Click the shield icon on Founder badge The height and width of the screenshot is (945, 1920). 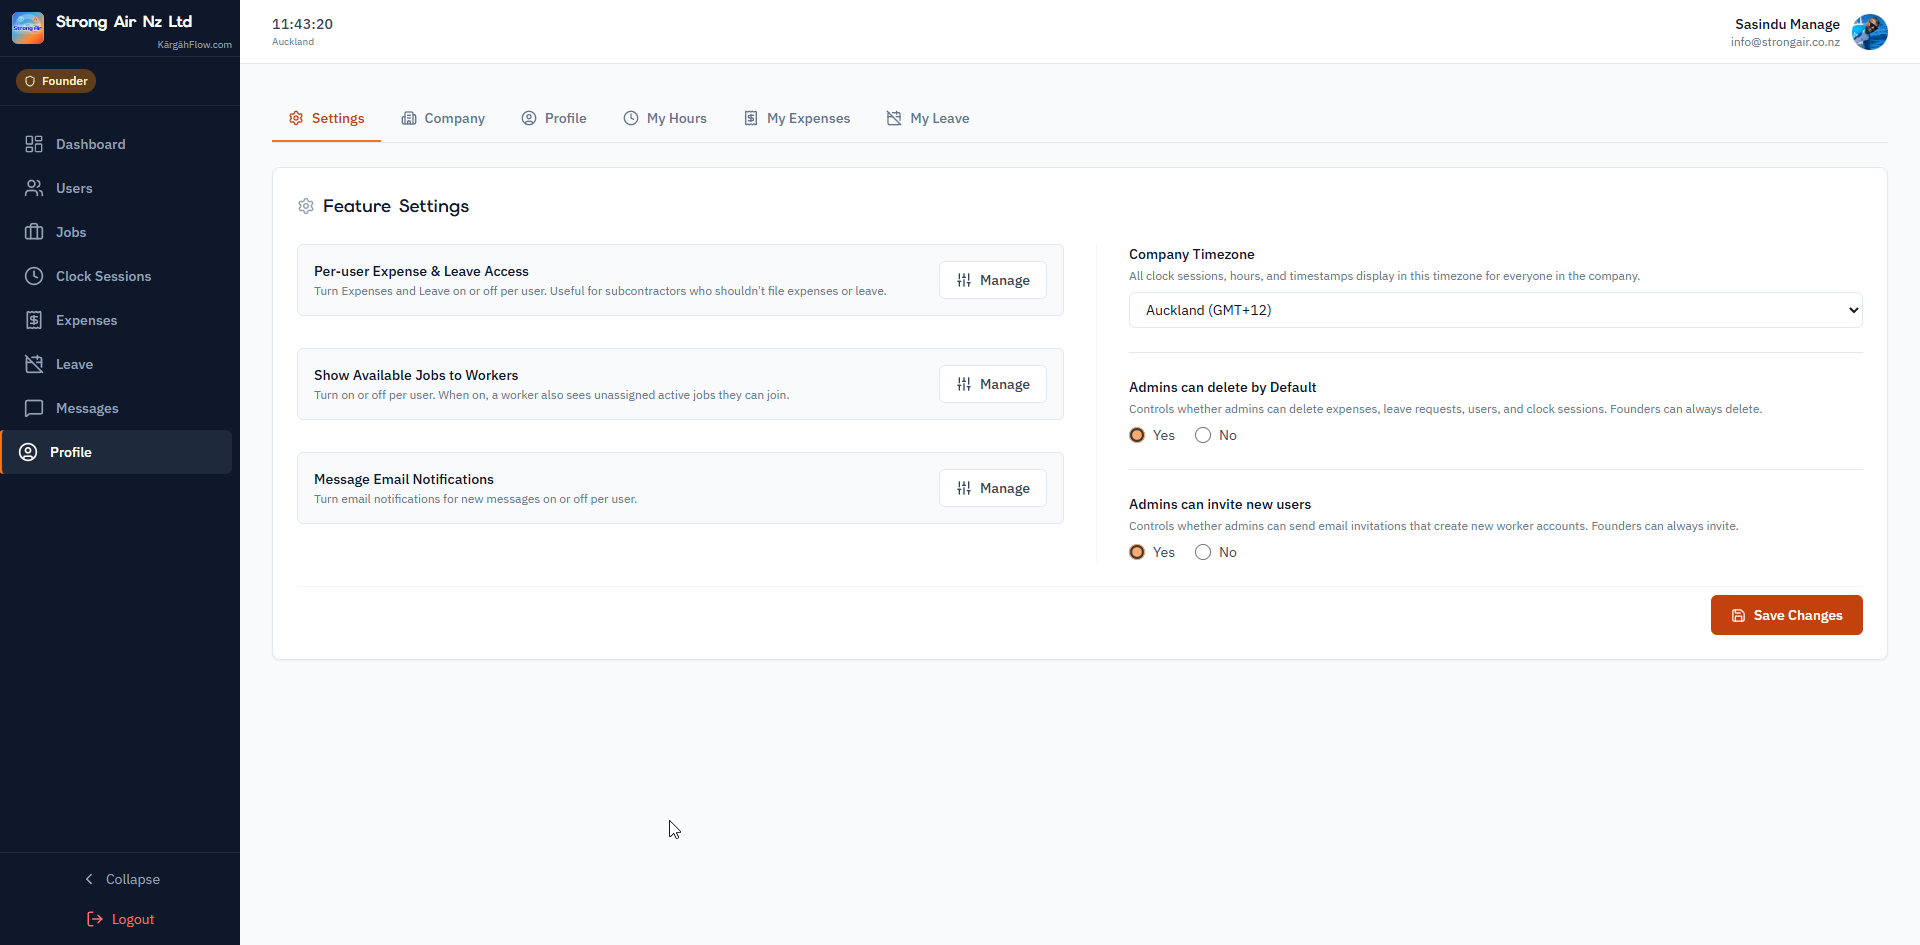tap(30, 81)
